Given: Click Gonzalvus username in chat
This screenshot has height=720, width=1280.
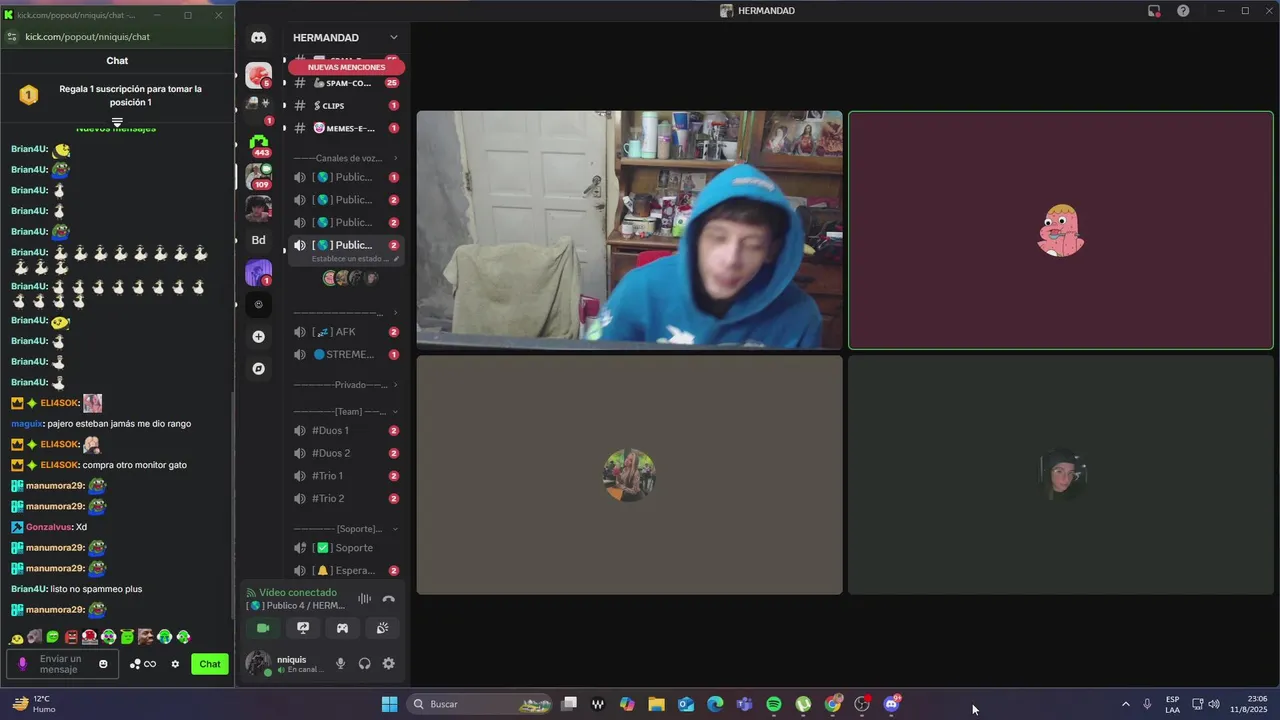Looking at the screenshot, I should [x=49, y=527].
